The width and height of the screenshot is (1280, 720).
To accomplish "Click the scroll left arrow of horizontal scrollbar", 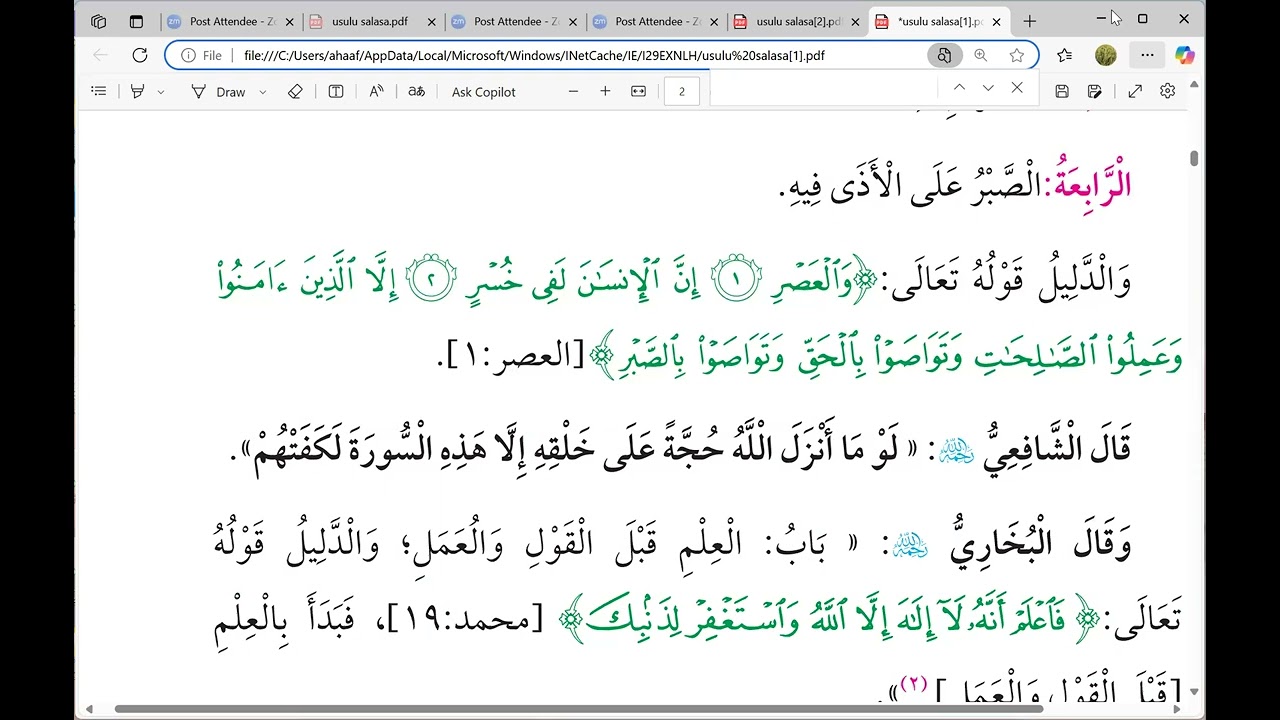I will [88, 709].
